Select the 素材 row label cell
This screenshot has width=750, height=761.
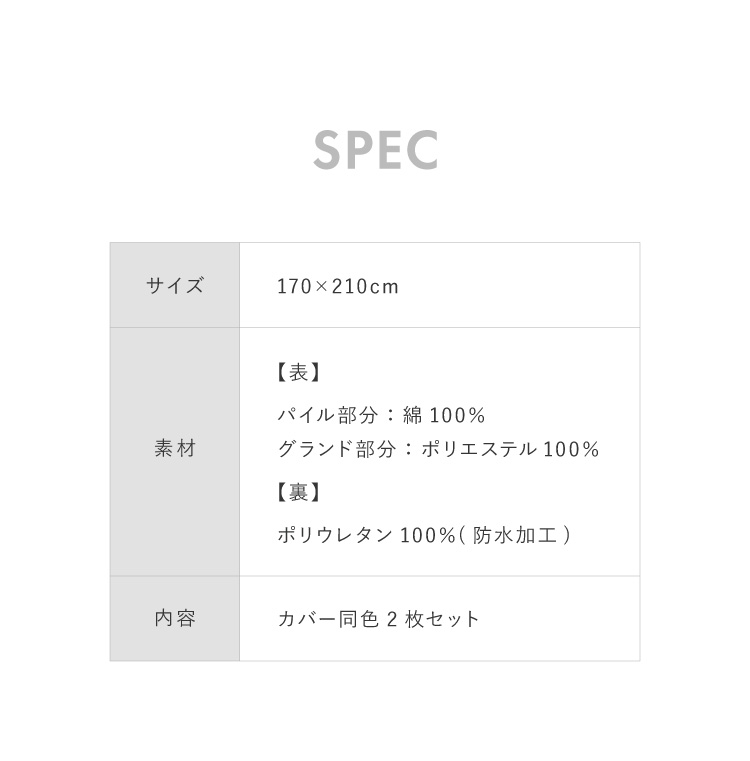coord(175,449)
